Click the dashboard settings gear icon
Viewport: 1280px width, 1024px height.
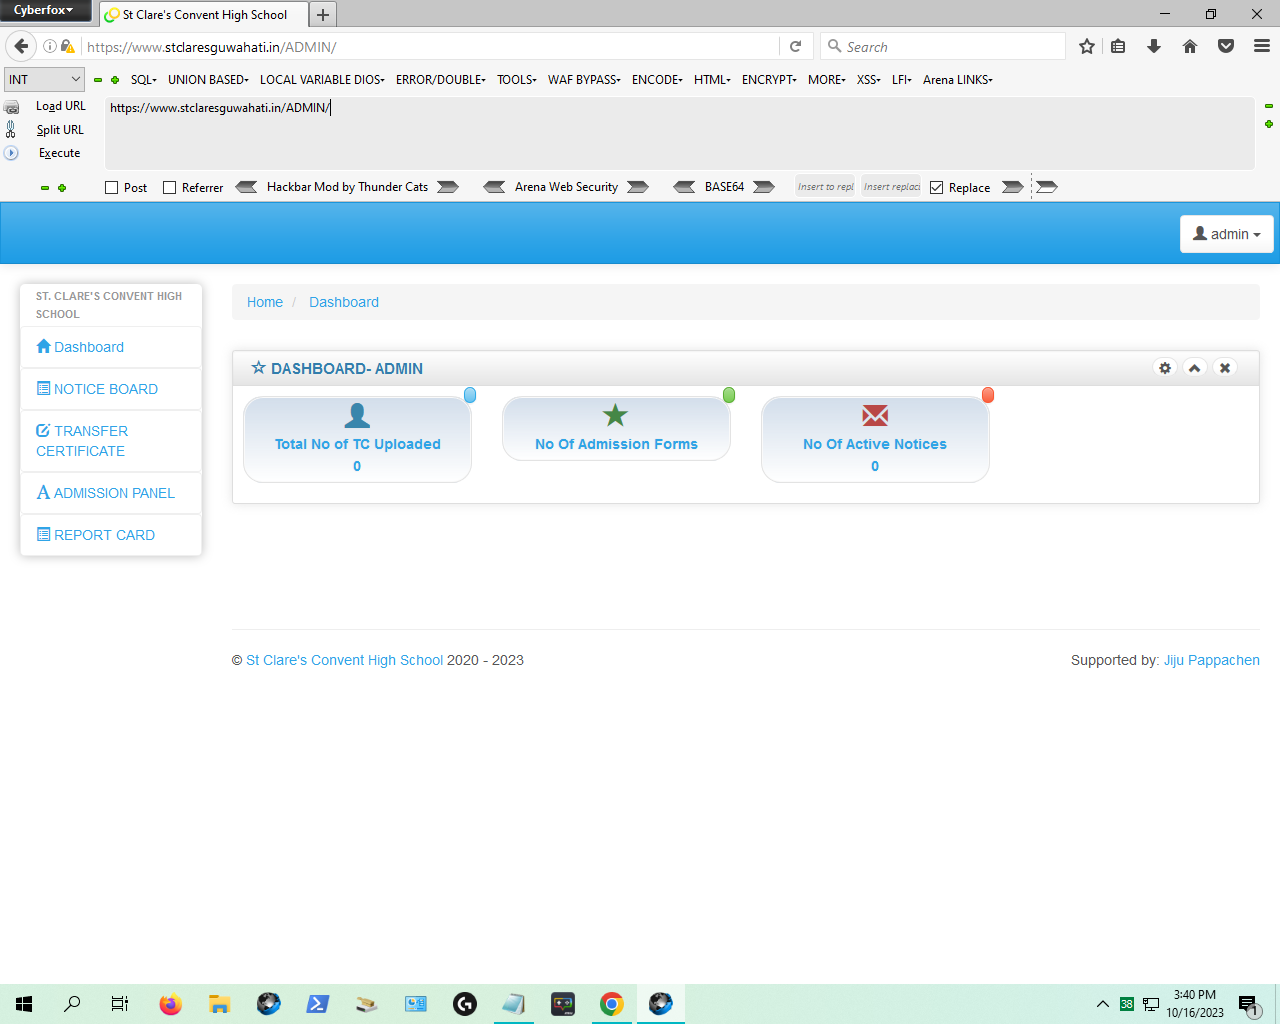tap(1165, 368)
